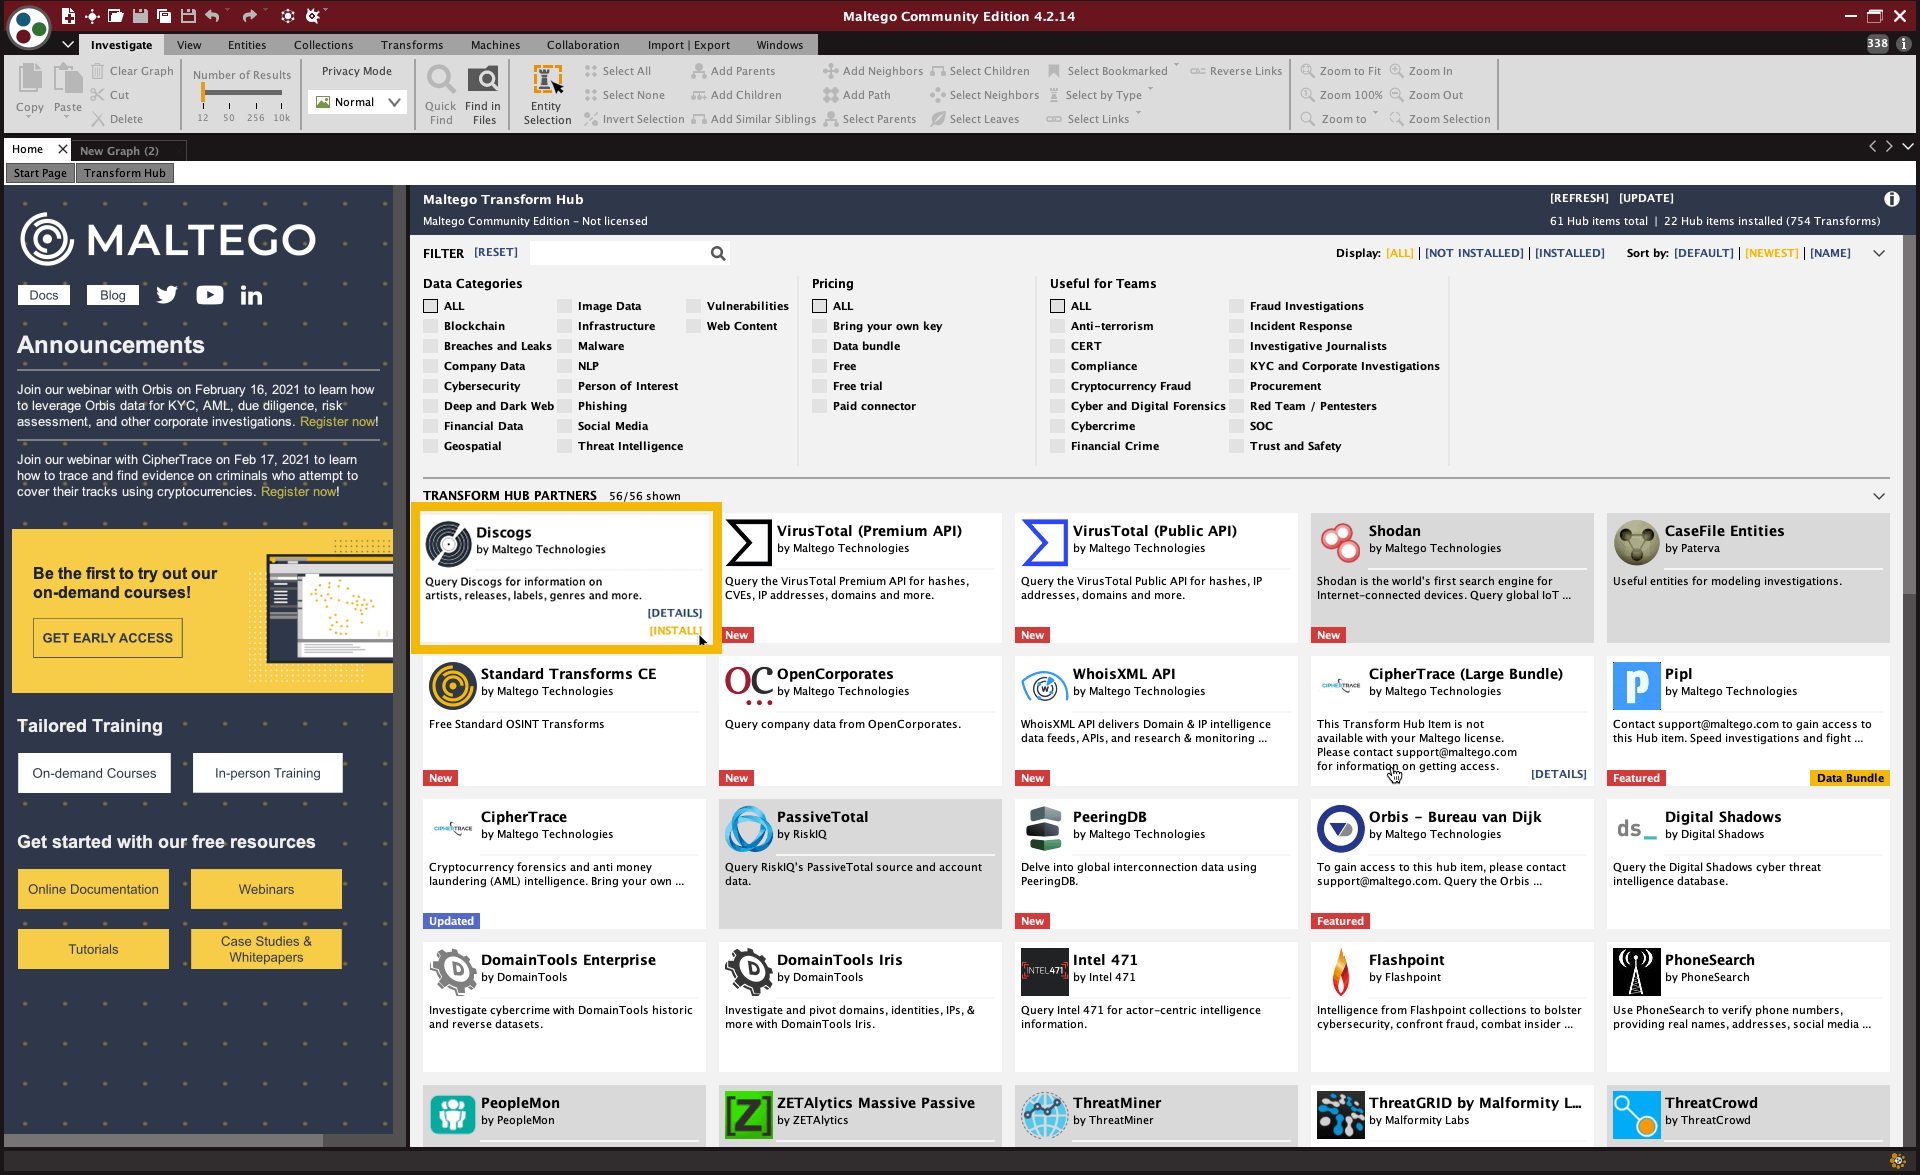Image resolution: width=1920 pixels, height=1175 pixels.
Task: Open the tab list dropdown arrow
Action: 1908,147
